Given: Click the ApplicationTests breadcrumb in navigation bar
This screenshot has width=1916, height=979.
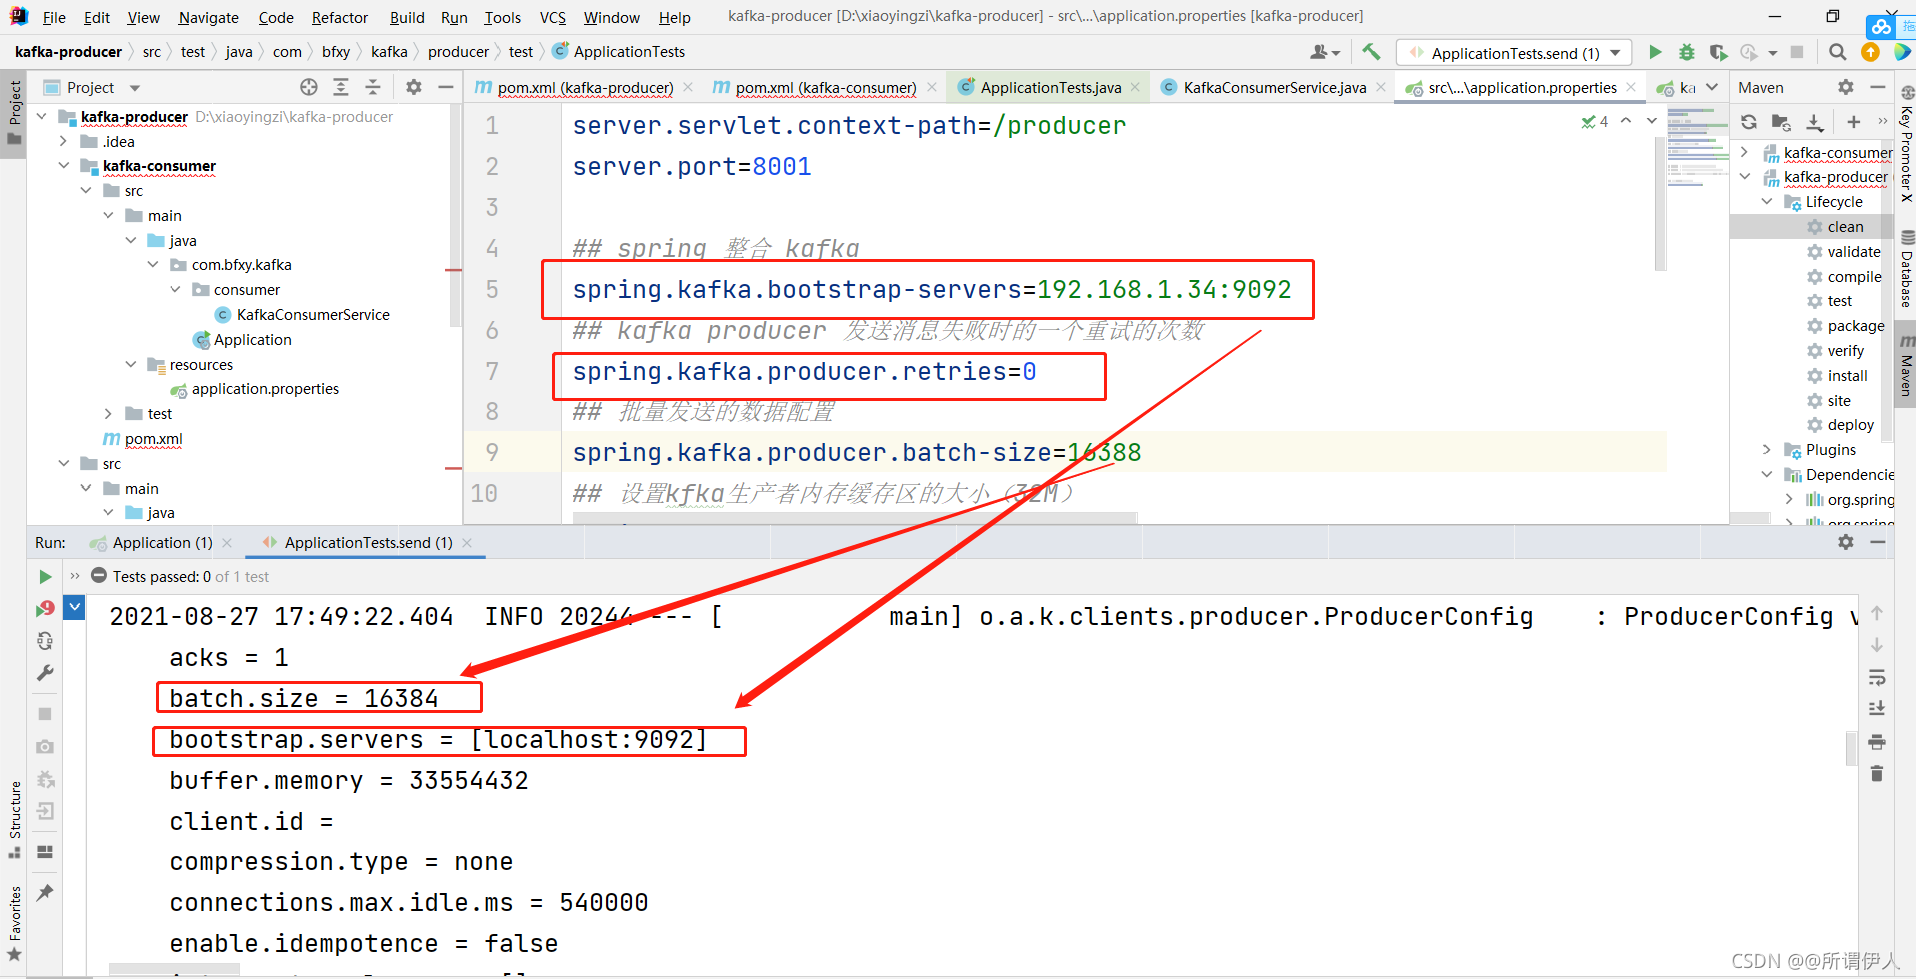Looking at the screenshot, I should pyautogui.click(x=629, y=51).
